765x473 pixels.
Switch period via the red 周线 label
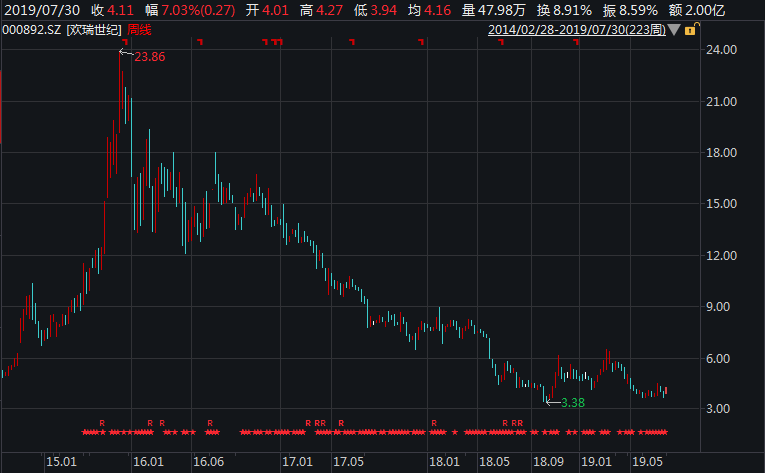point(139,30)
